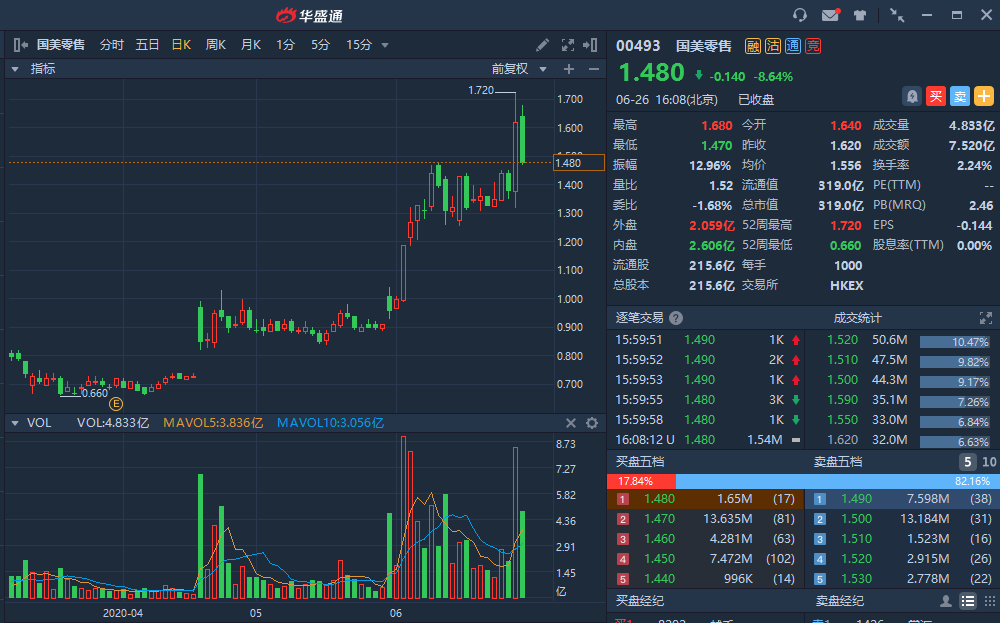This screenshot has width=1000, height=623.
Task: Collapse left sidebar panel icon
Action: [20, 45]
